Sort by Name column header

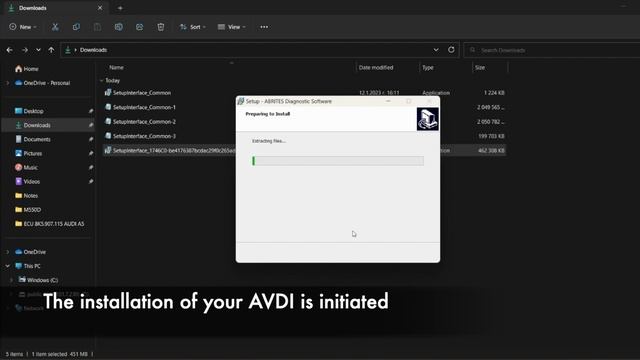click(116, 67)
